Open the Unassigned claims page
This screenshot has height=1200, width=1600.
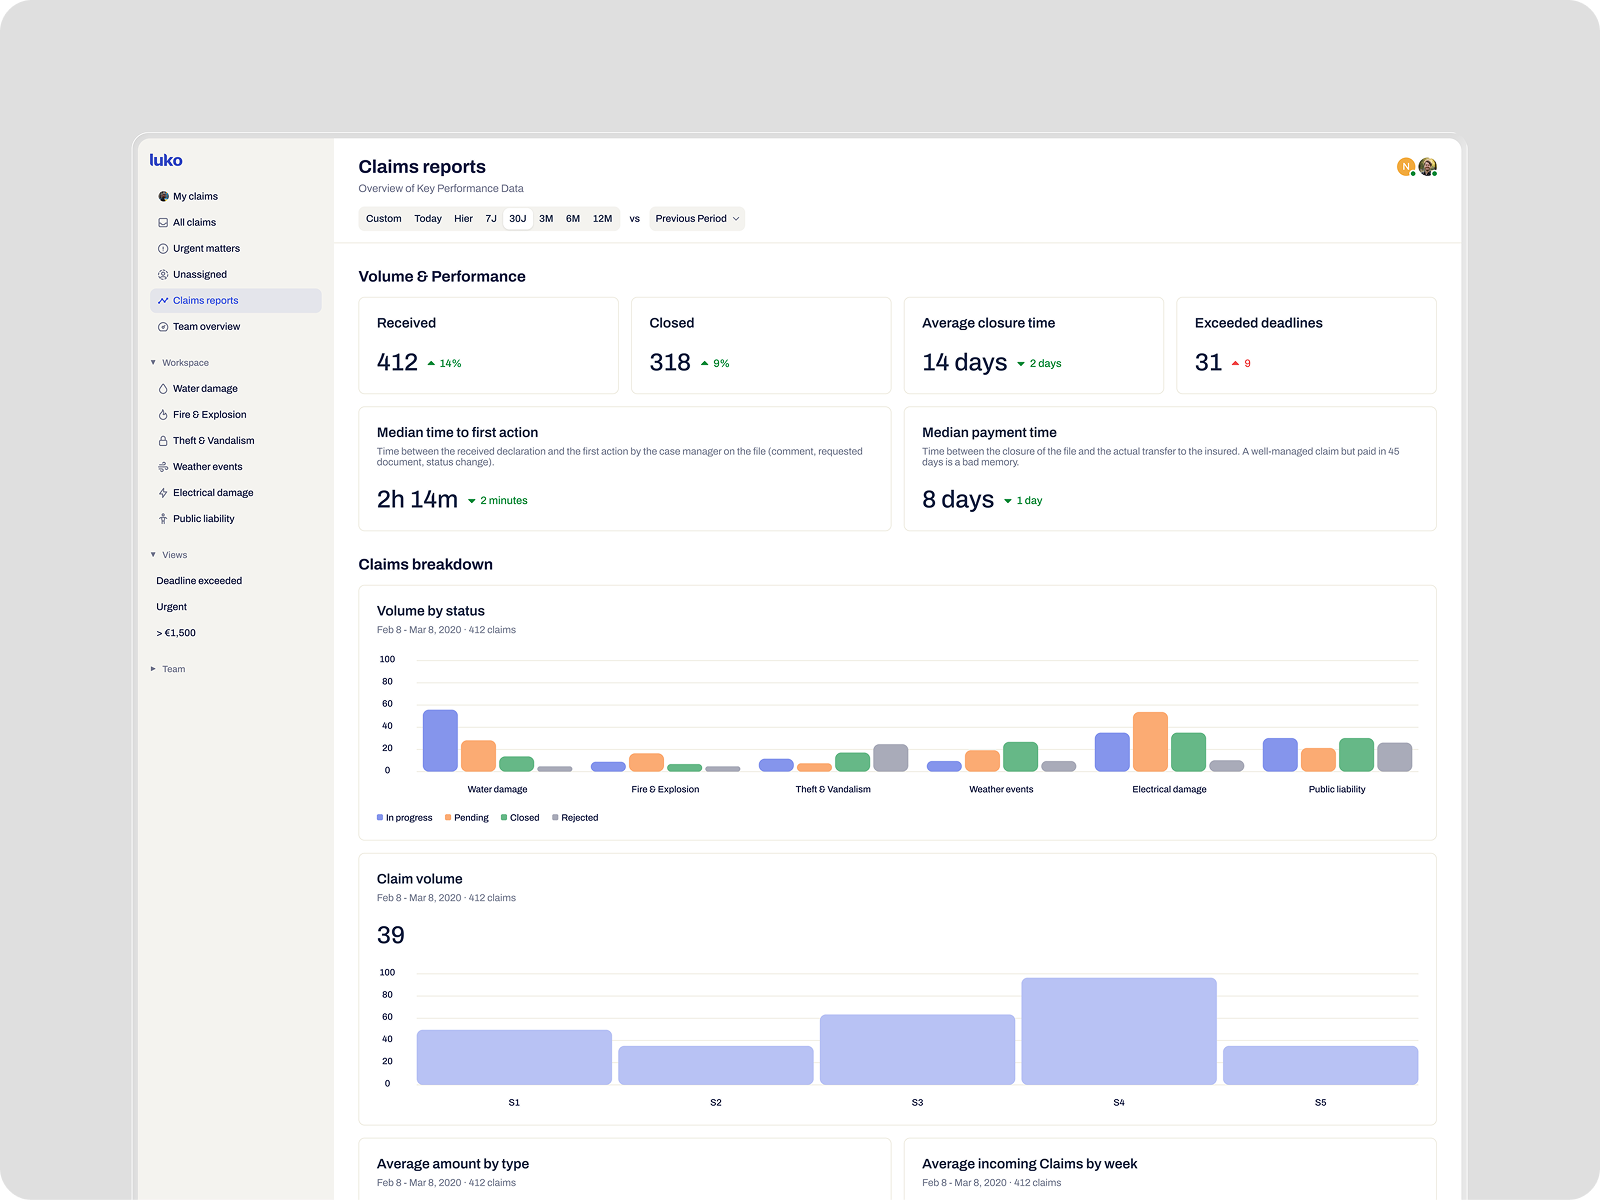pos(200,275)
